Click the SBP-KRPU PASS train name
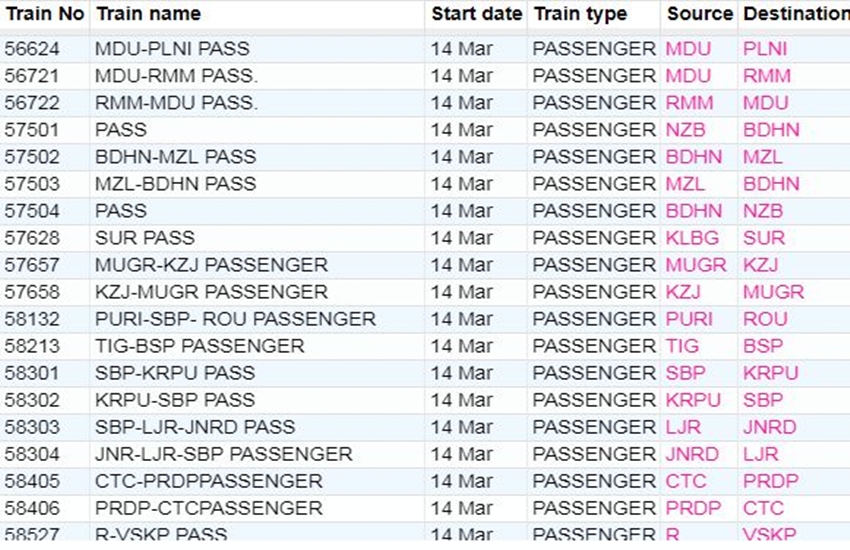The width and height of the screenshot is (850, 550). tap(174, 373)
